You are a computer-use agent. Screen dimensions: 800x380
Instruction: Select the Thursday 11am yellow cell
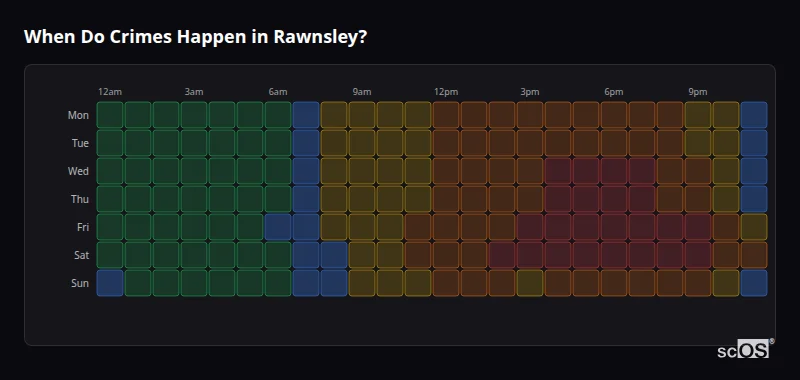click(418, 199)
